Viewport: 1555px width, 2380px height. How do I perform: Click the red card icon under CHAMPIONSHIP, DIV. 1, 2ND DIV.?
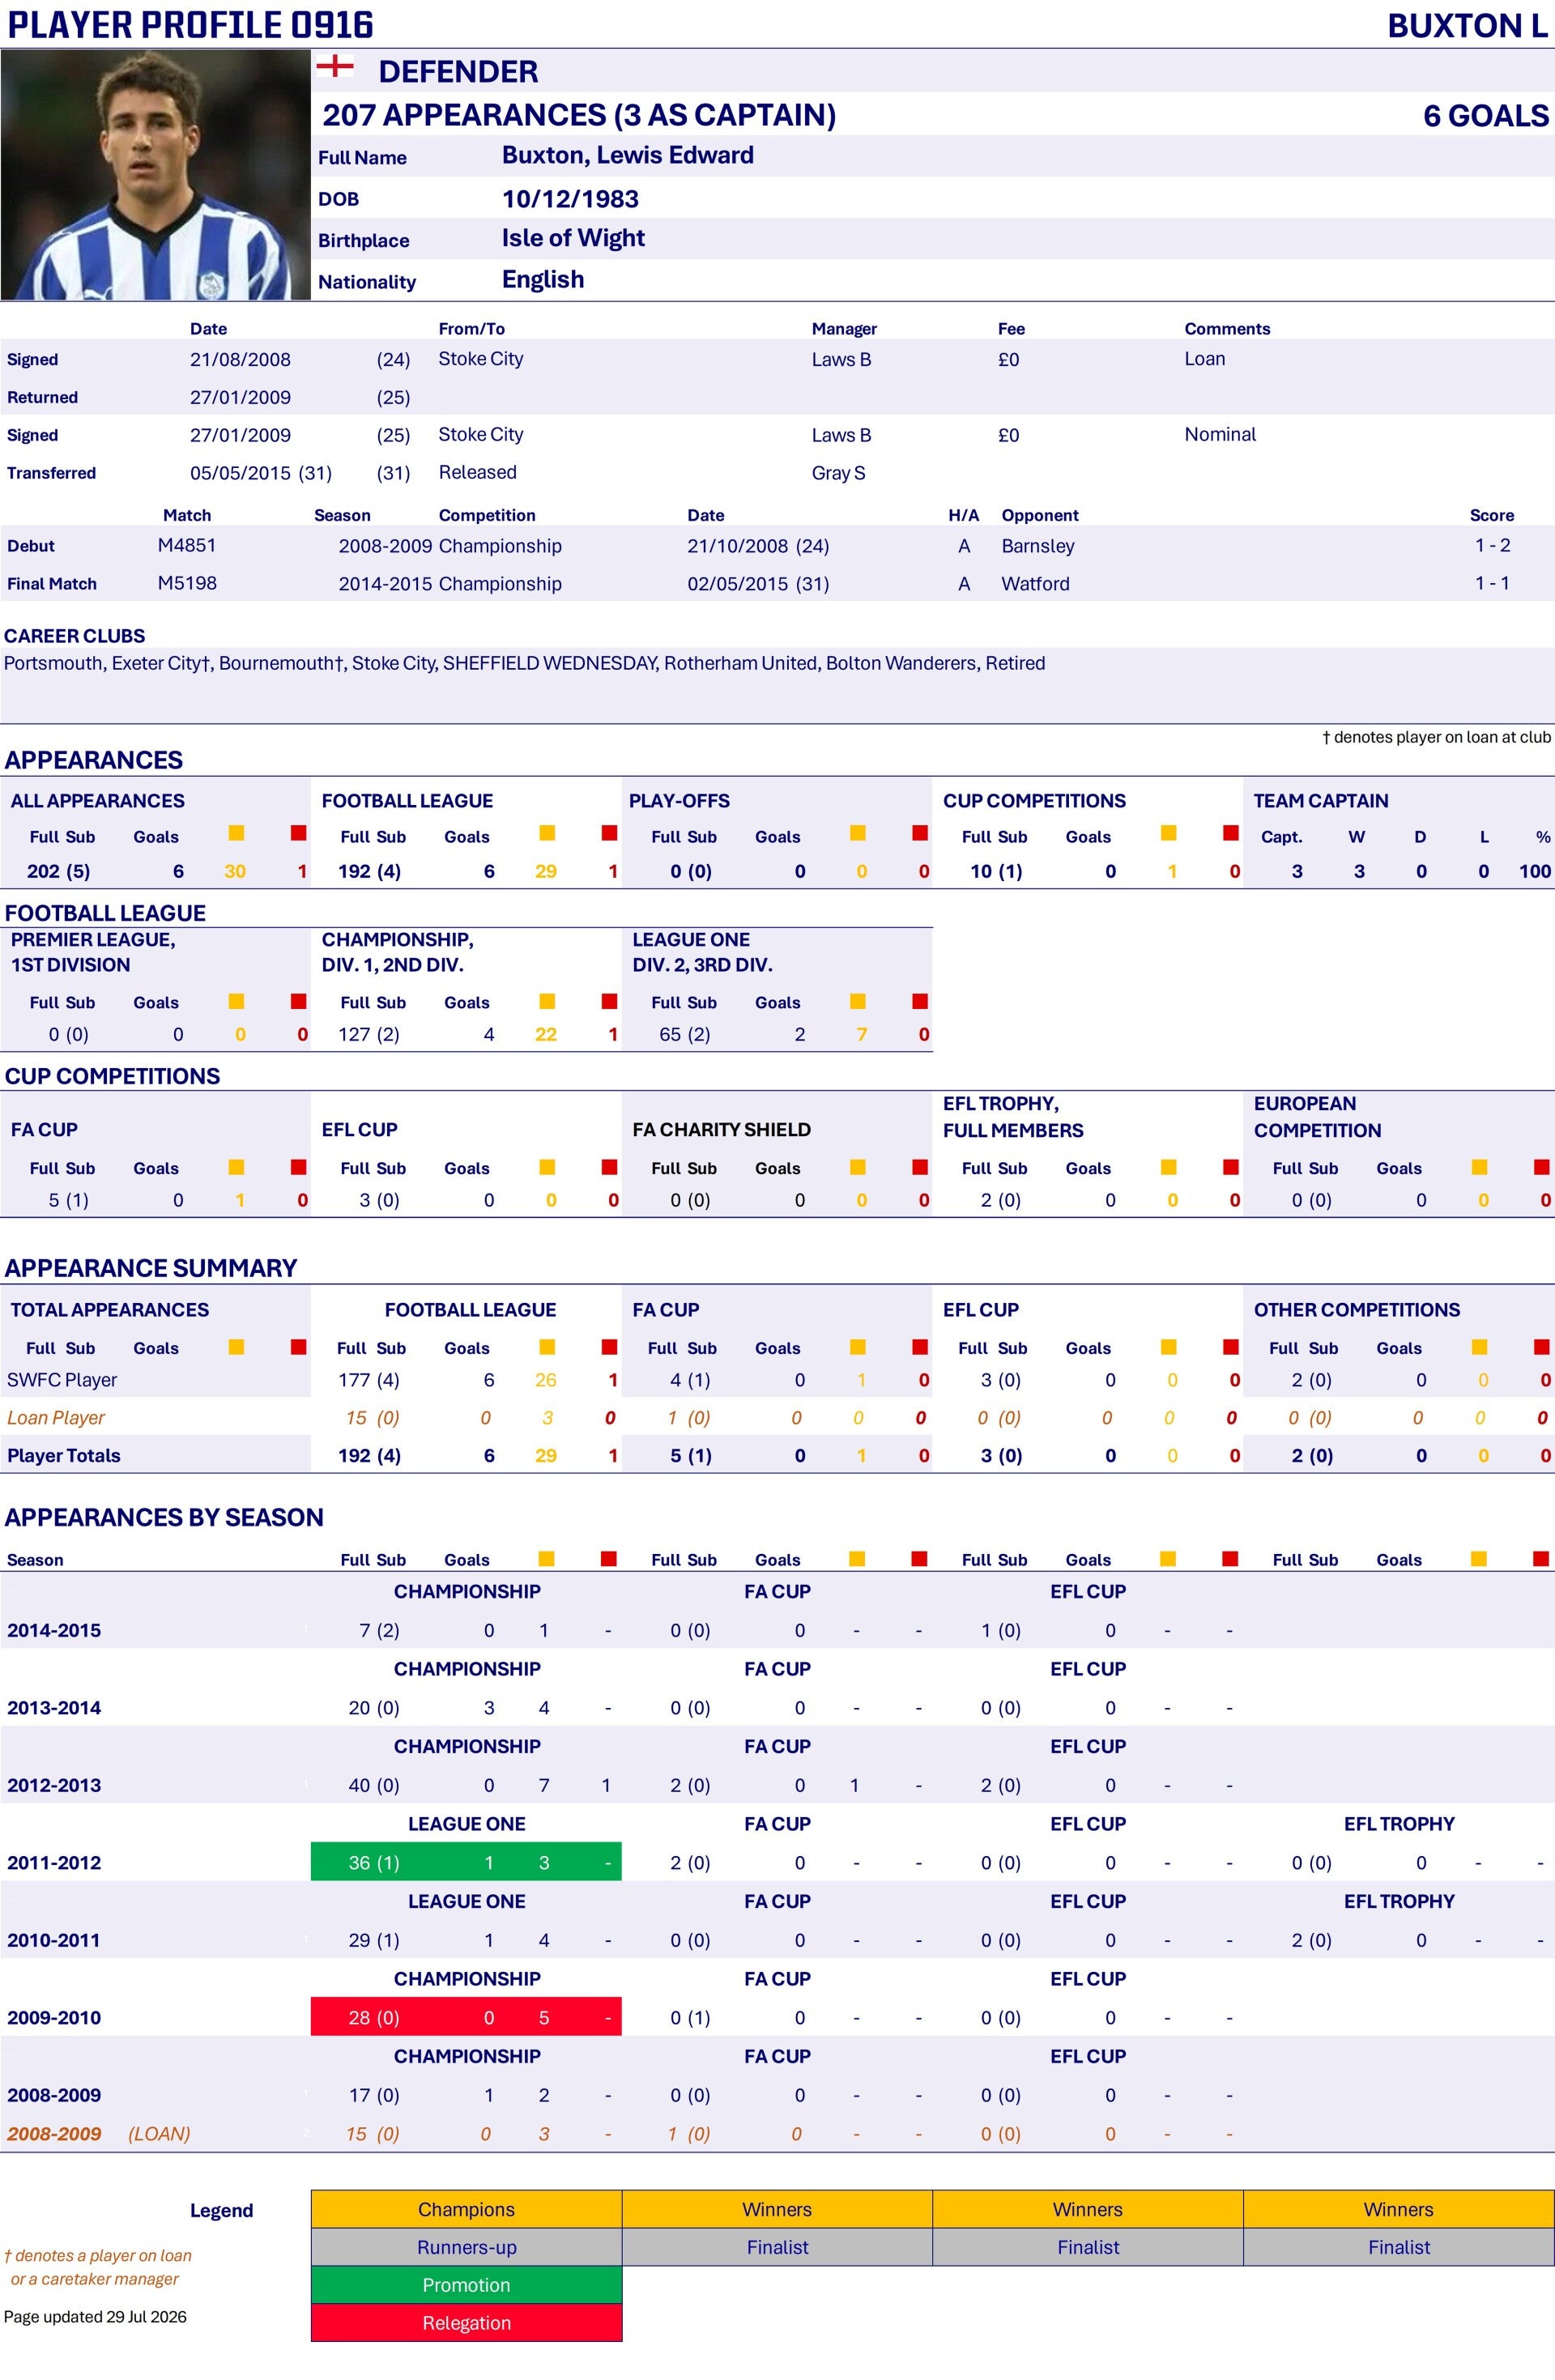609,1001
